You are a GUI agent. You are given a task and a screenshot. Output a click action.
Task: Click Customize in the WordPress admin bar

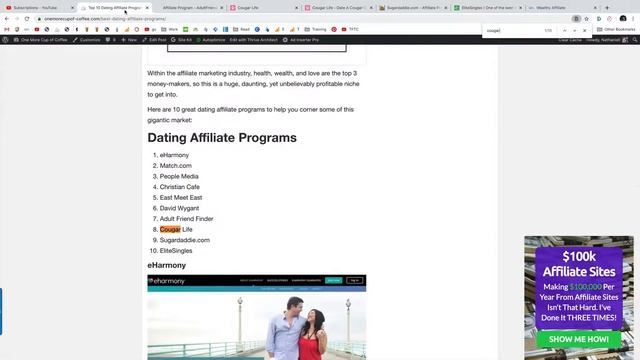click(x=87, y=40)
